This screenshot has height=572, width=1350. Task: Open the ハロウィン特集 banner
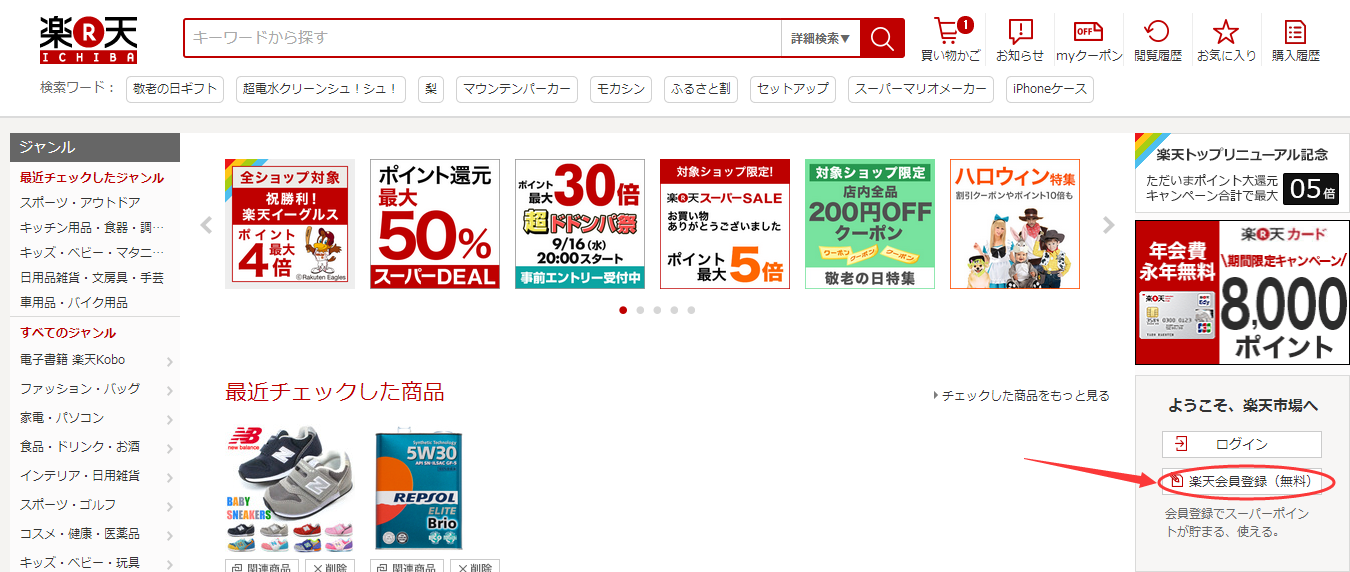coord(1015,224)
